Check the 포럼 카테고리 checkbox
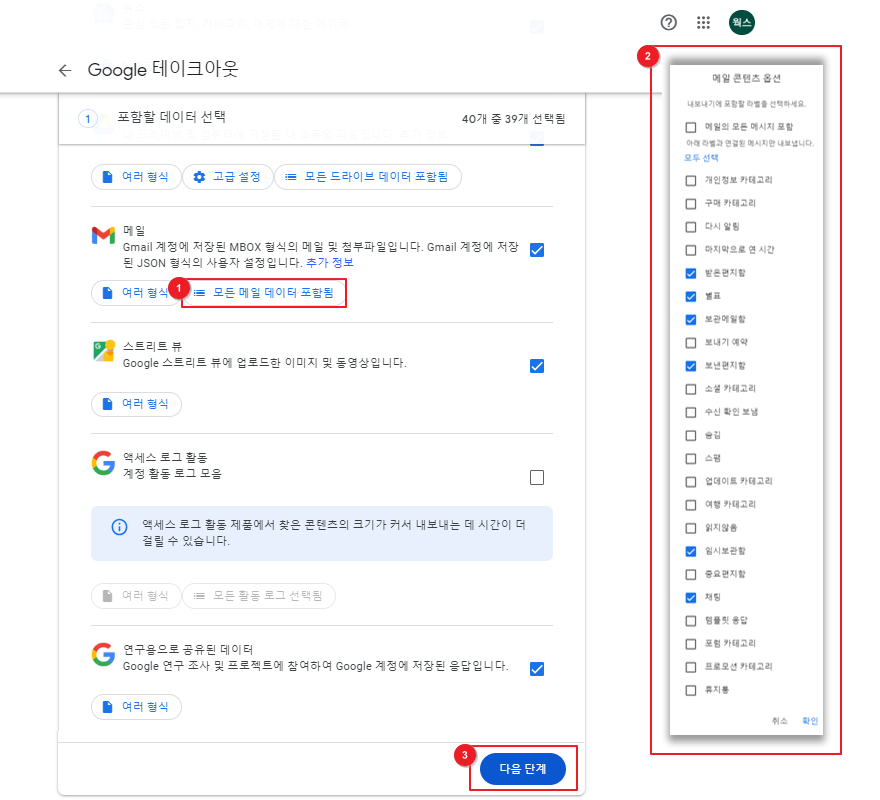The height and width of the screenshot is (800, 880). tap(691, 644)
